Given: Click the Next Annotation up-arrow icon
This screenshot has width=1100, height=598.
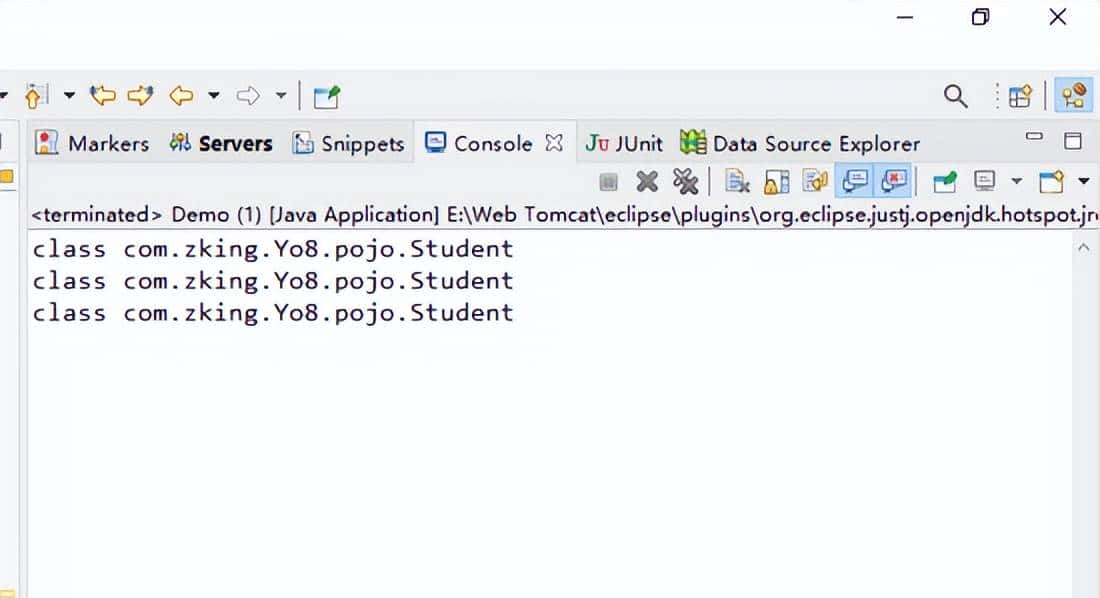Looking at the screenshot, I should pos(35,95).
